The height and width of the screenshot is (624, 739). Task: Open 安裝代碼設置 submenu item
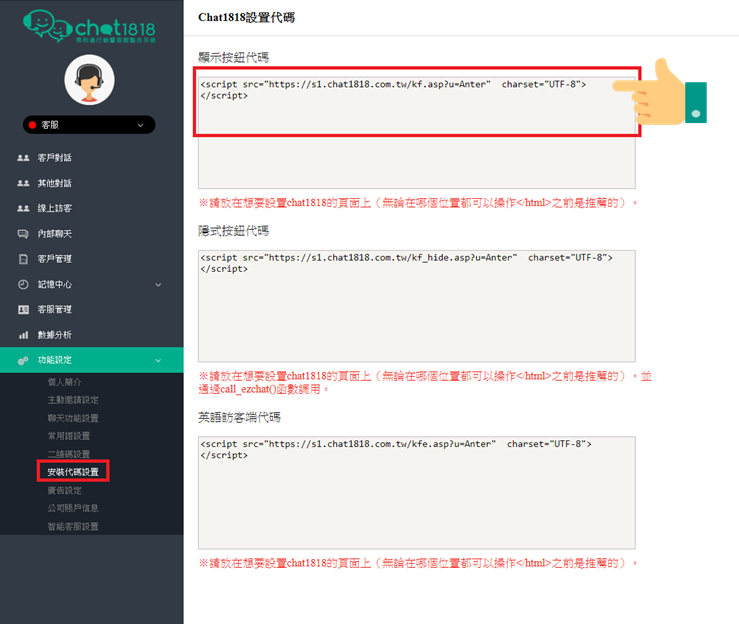(73, 472)
